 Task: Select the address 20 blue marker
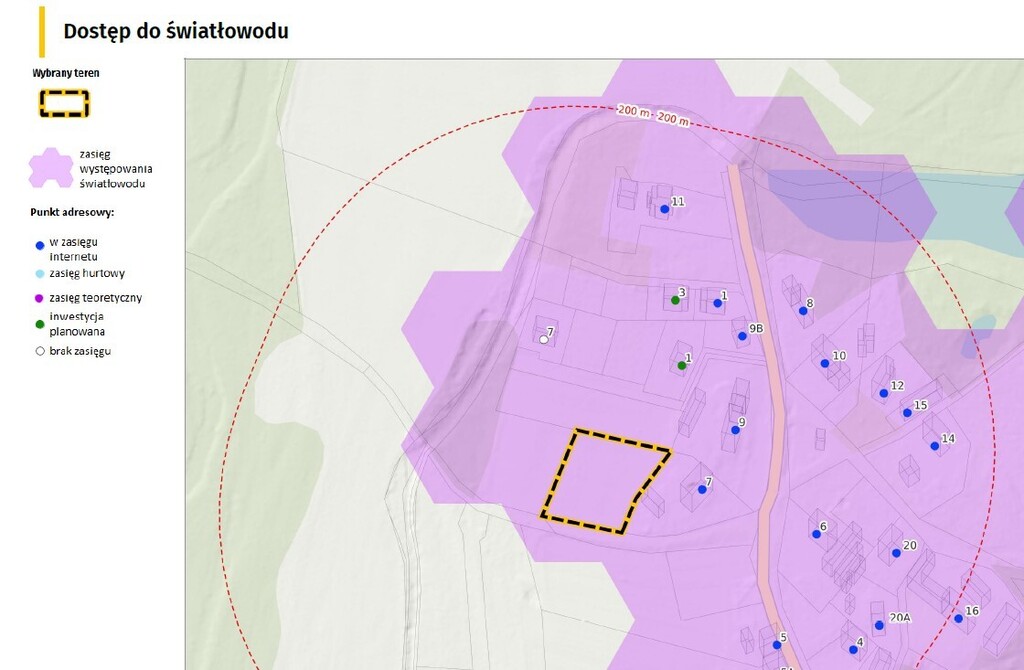pyautogui.click(x=896, y=553)
